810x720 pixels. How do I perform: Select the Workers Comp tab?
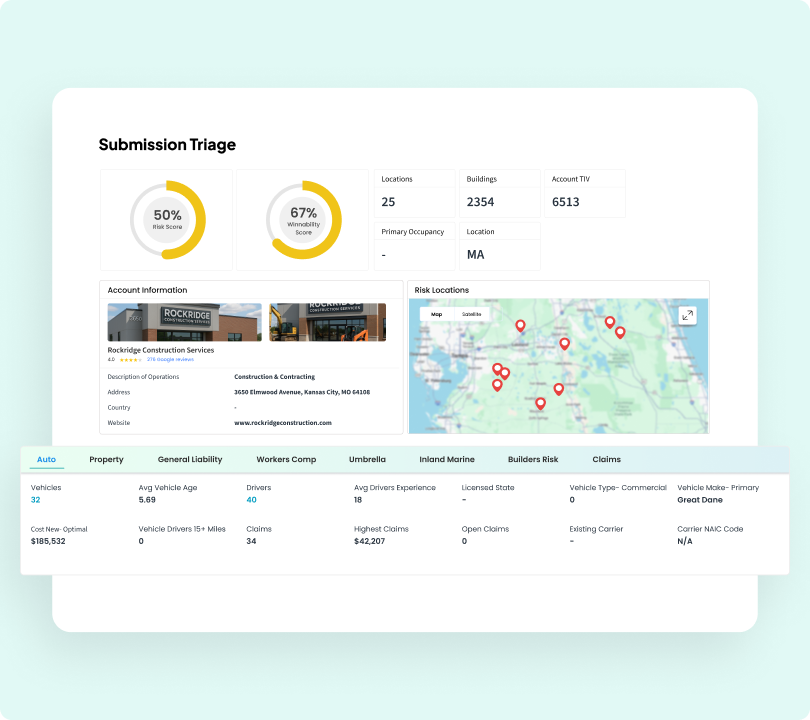tap(288, 459)
